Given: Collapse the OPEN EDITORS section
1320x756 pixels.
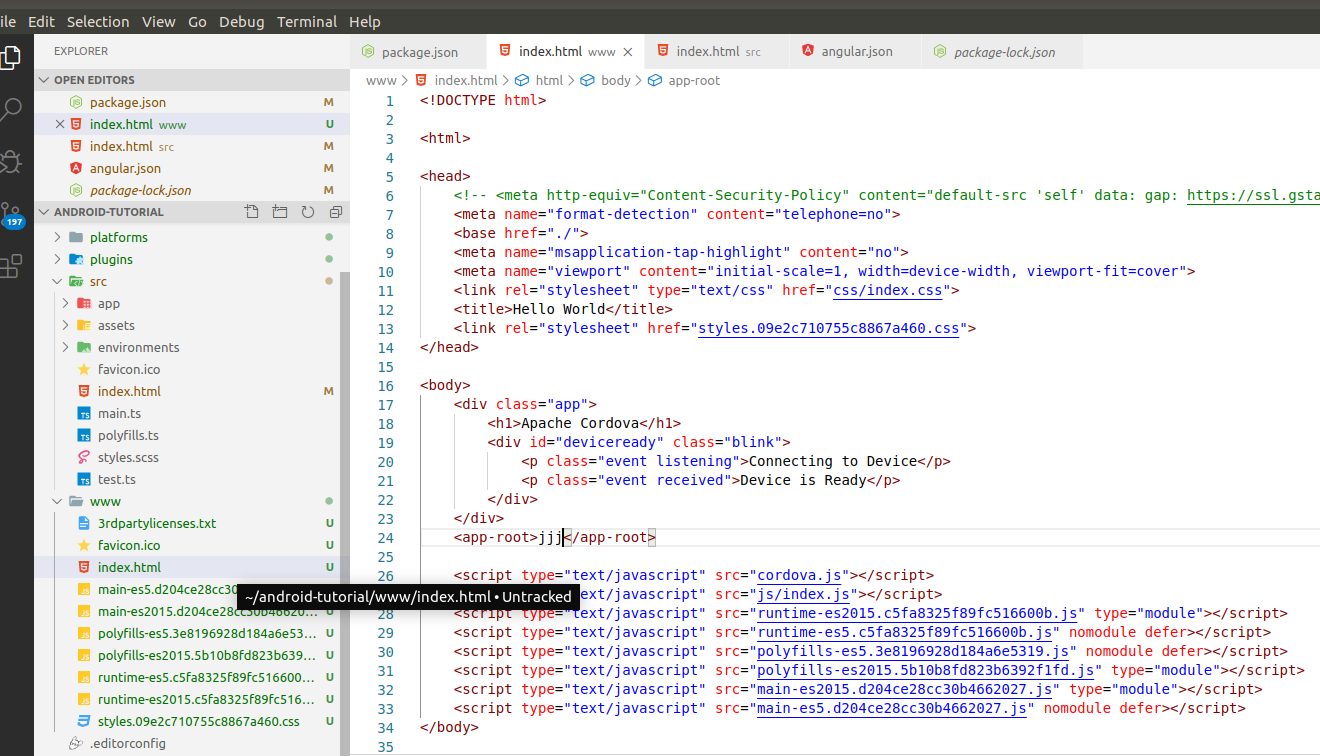Looking at the screenshot, I should (44, 80).
